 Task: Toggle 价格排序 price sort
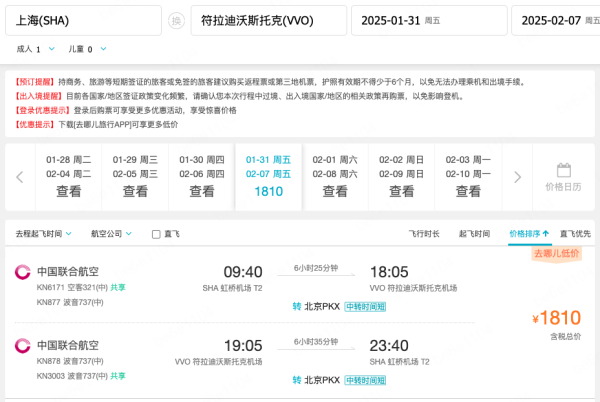tap(529, 234)
